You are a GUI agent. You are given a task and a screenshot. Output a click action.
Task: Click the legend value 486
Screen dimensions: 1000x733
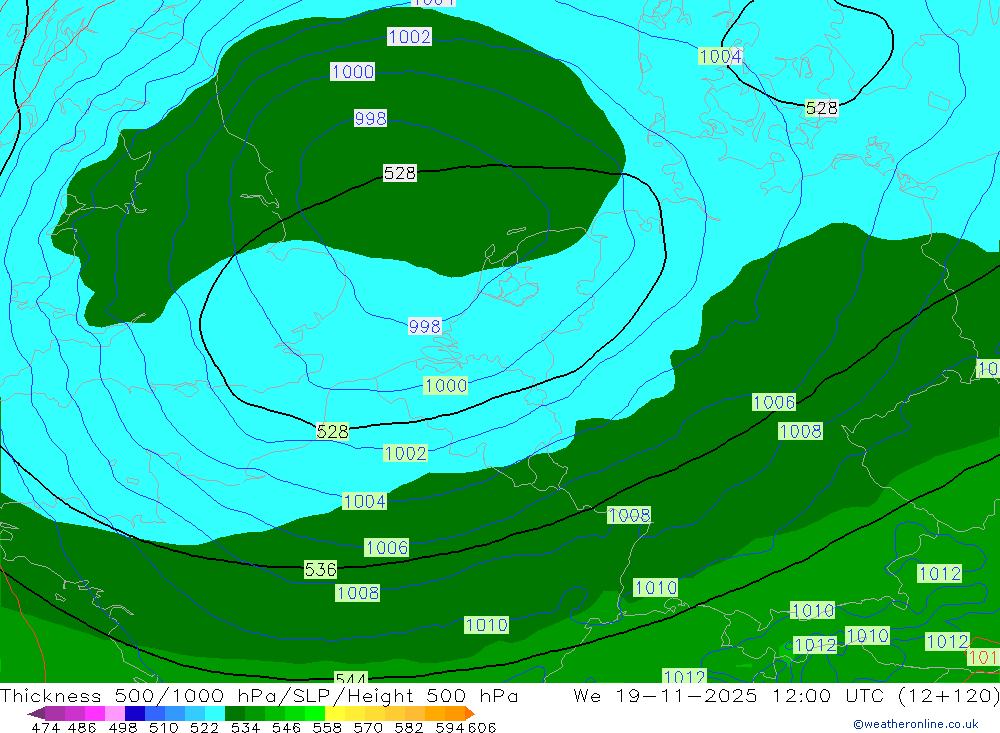tap(82, 727)
